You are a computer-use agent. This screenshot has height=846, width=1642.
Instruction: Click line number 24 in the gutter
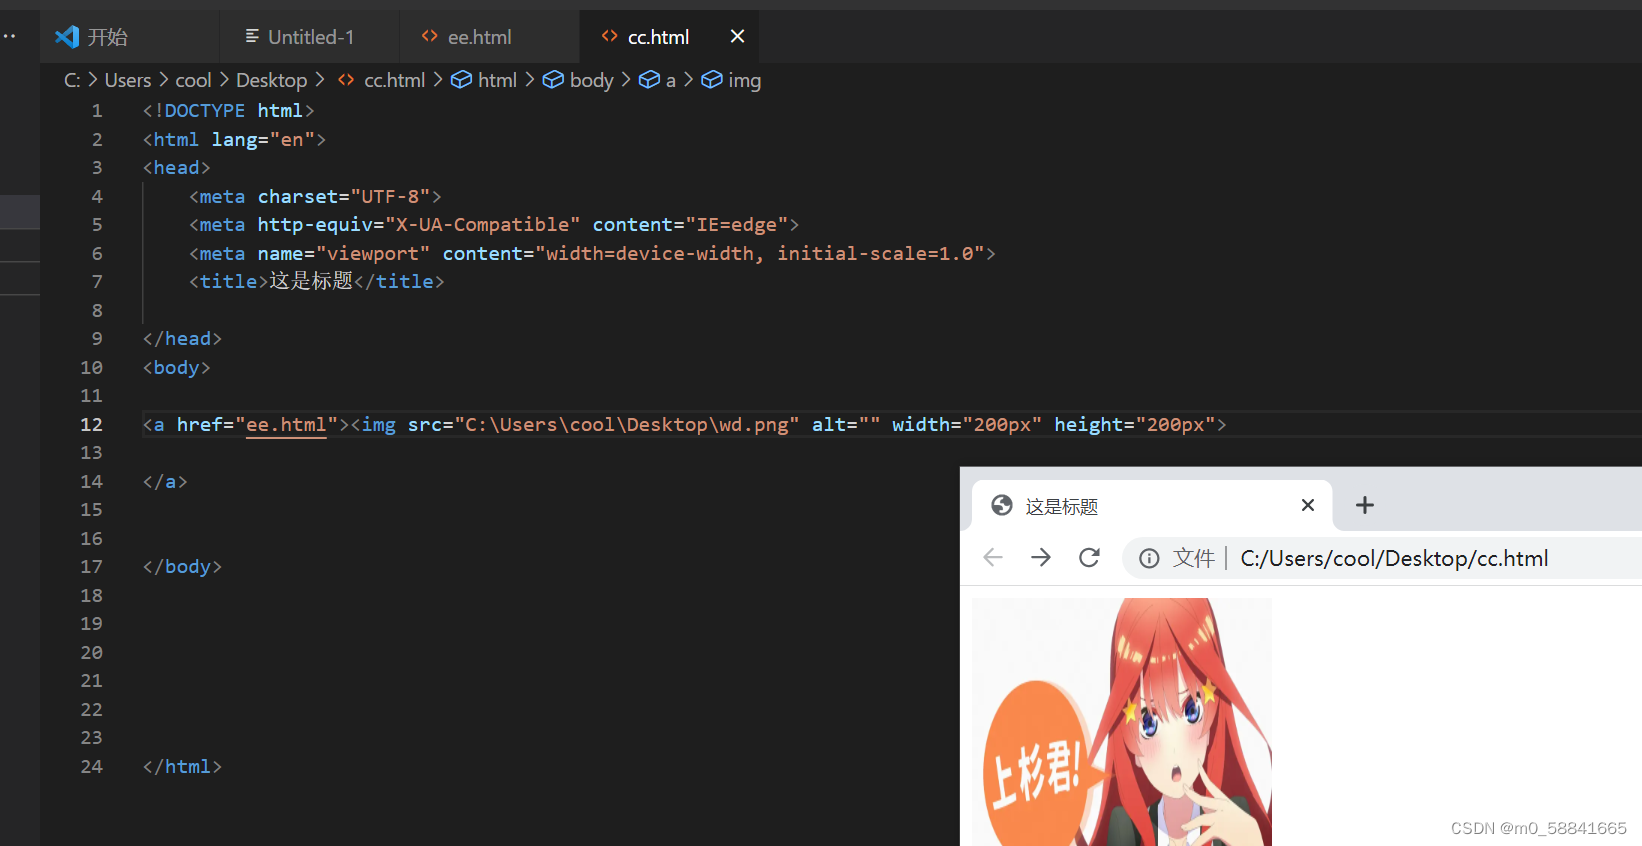[x=91, y=766]
